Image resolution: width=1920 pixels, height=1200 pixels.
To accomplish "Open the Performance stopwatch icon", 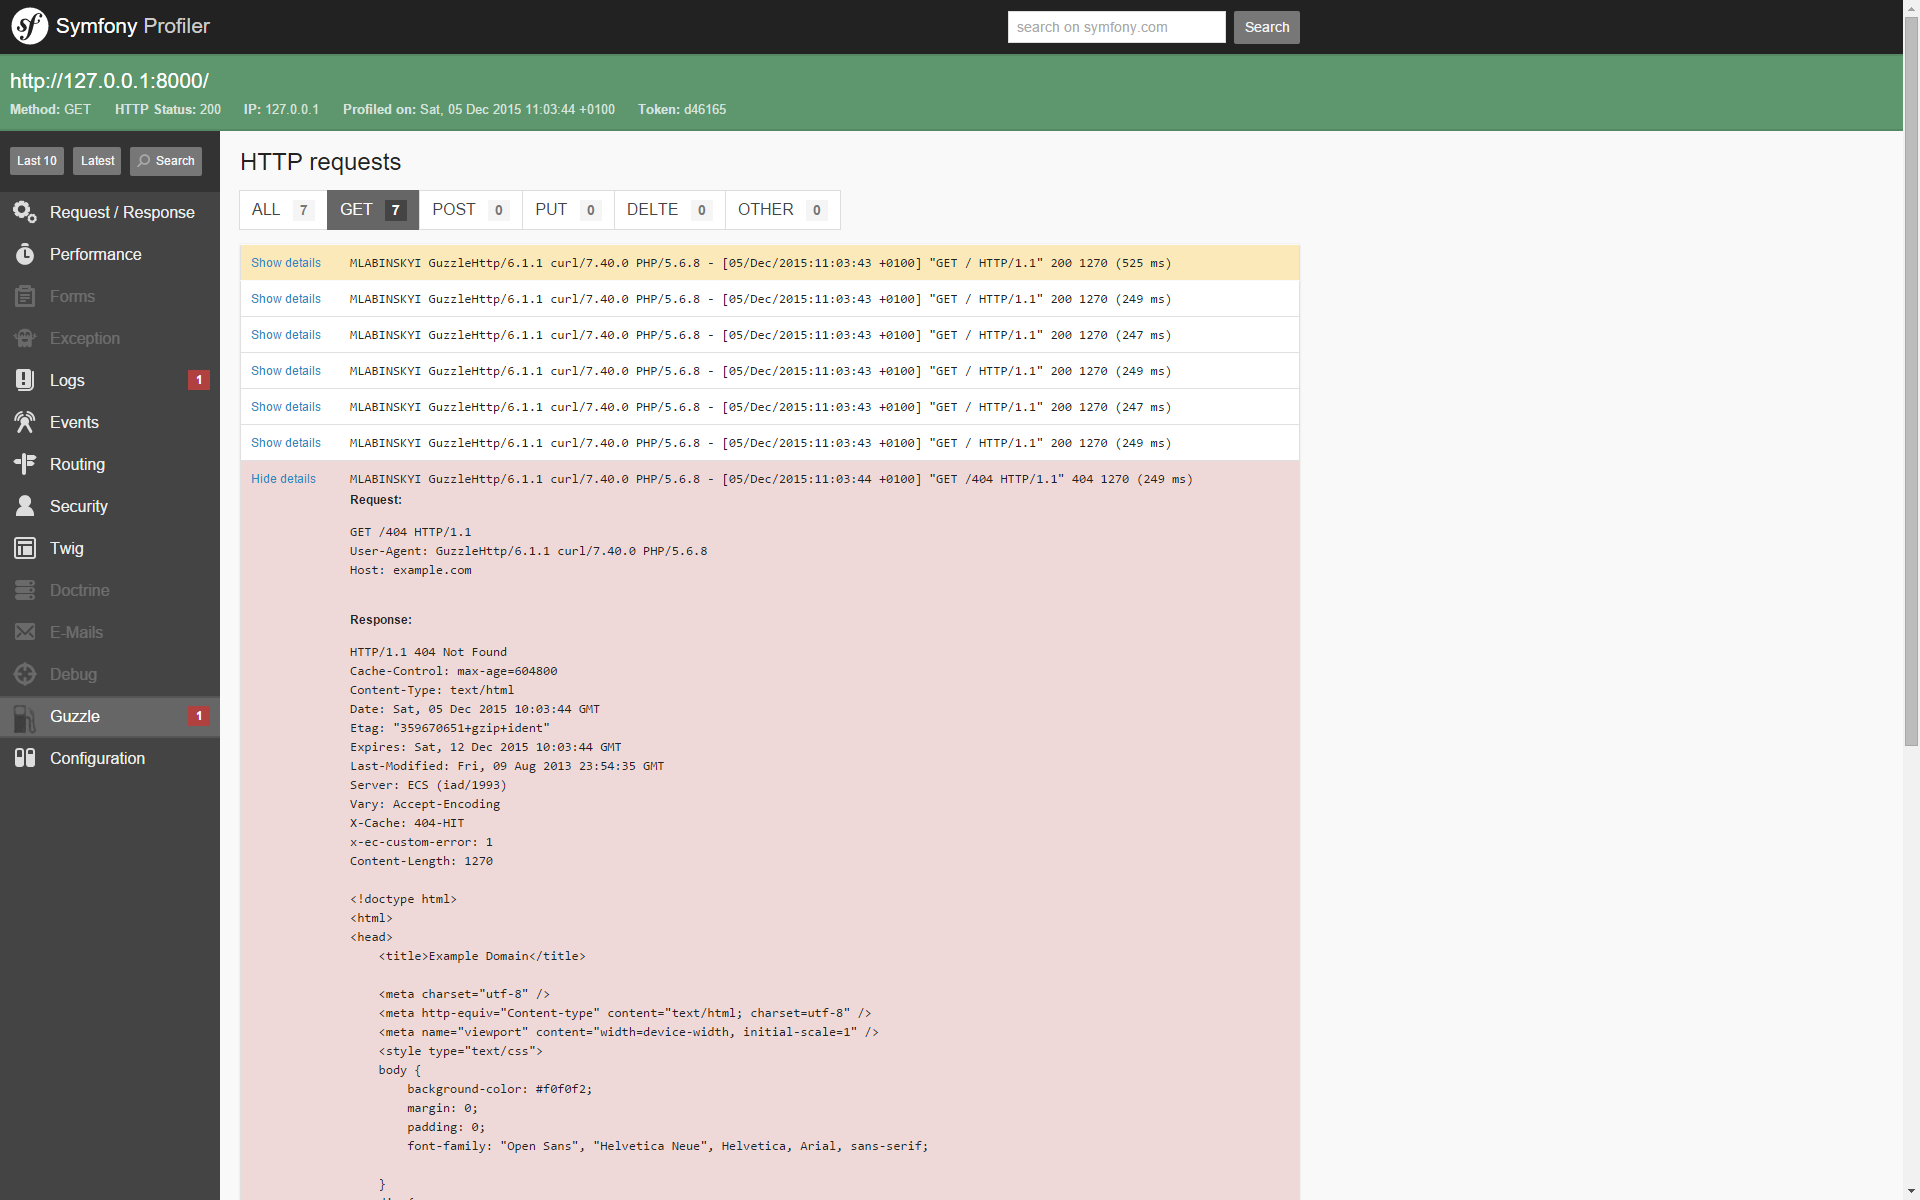I will pyautogui.click(x=25, y=254).
